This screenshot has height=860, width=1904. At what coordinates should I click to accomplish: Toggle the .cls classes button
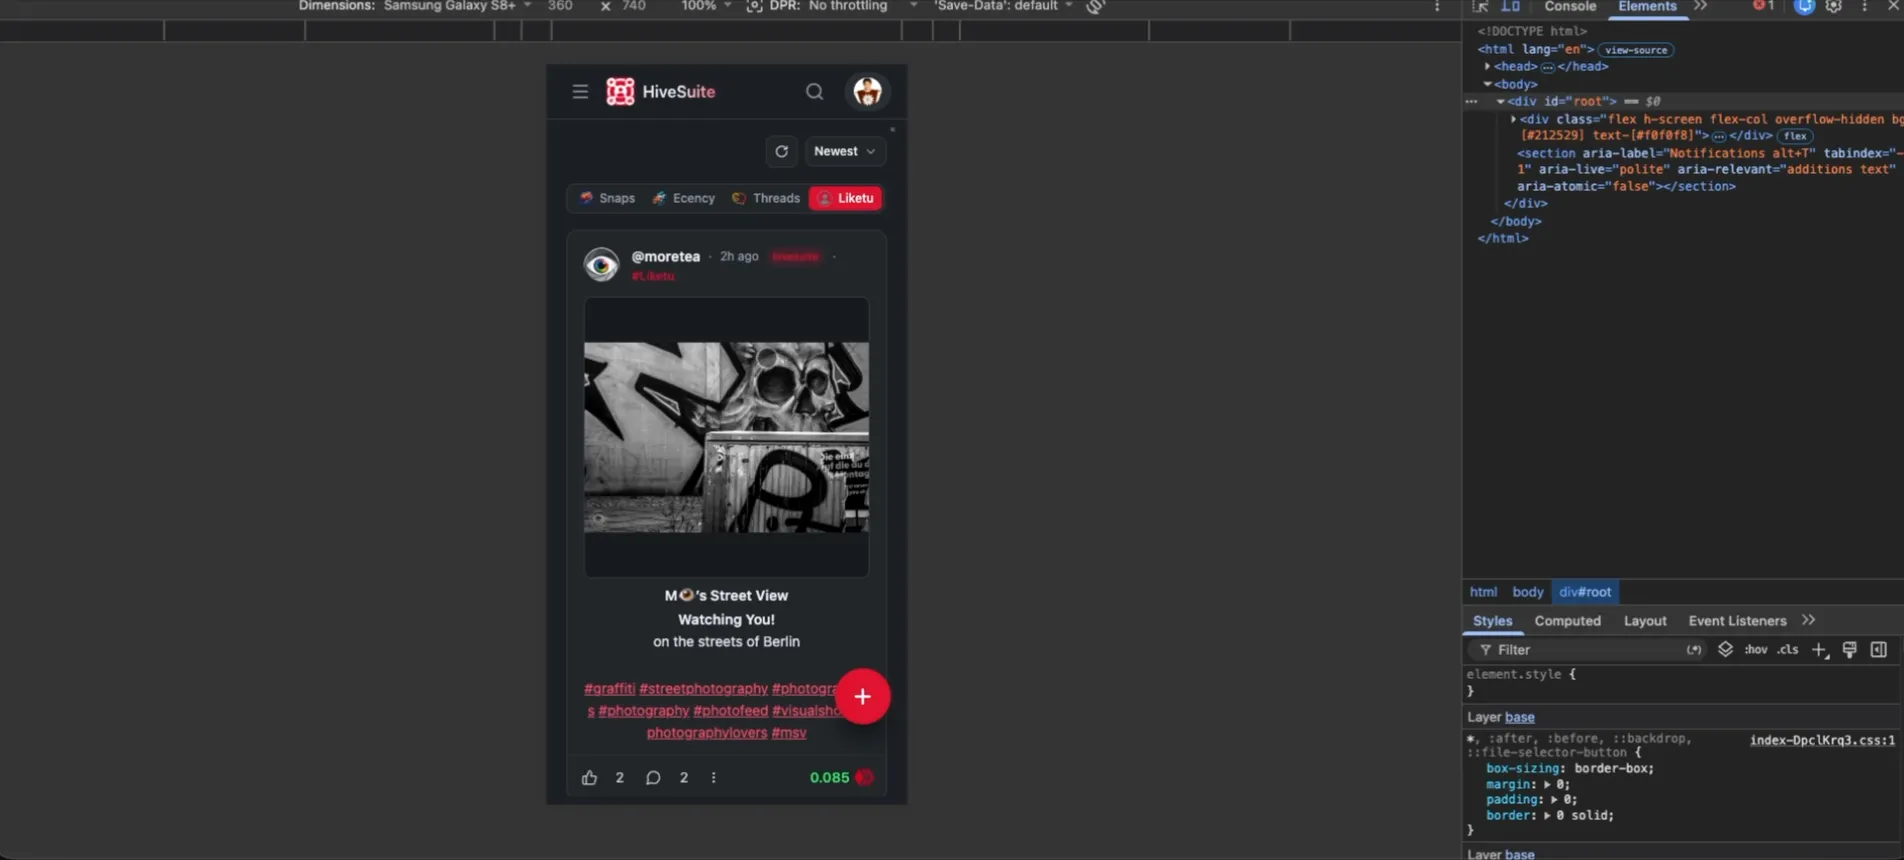(1788, 650)
